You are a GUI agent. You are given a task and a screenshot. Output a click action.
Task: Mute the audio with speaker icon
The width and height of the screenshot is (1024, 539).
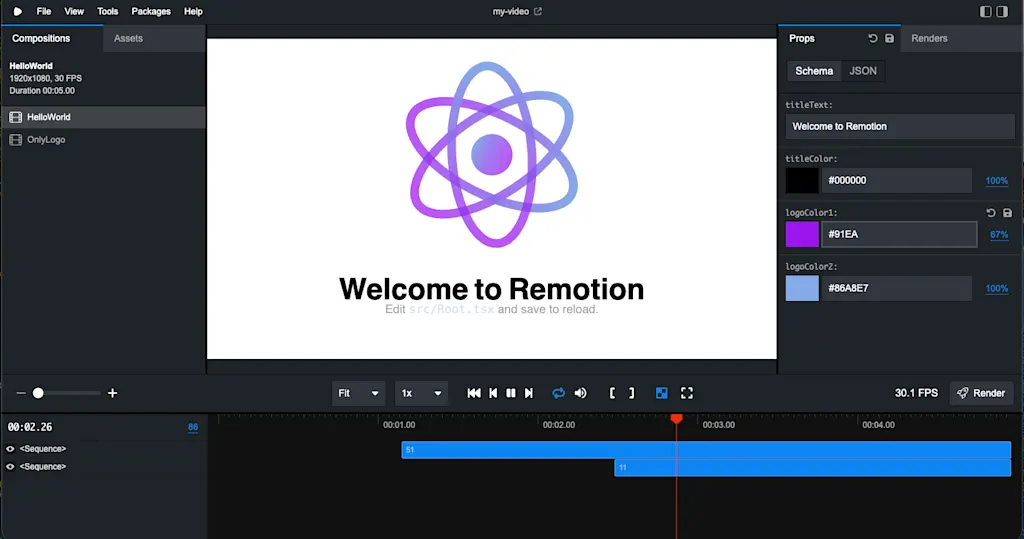click(x=581, y=393)
